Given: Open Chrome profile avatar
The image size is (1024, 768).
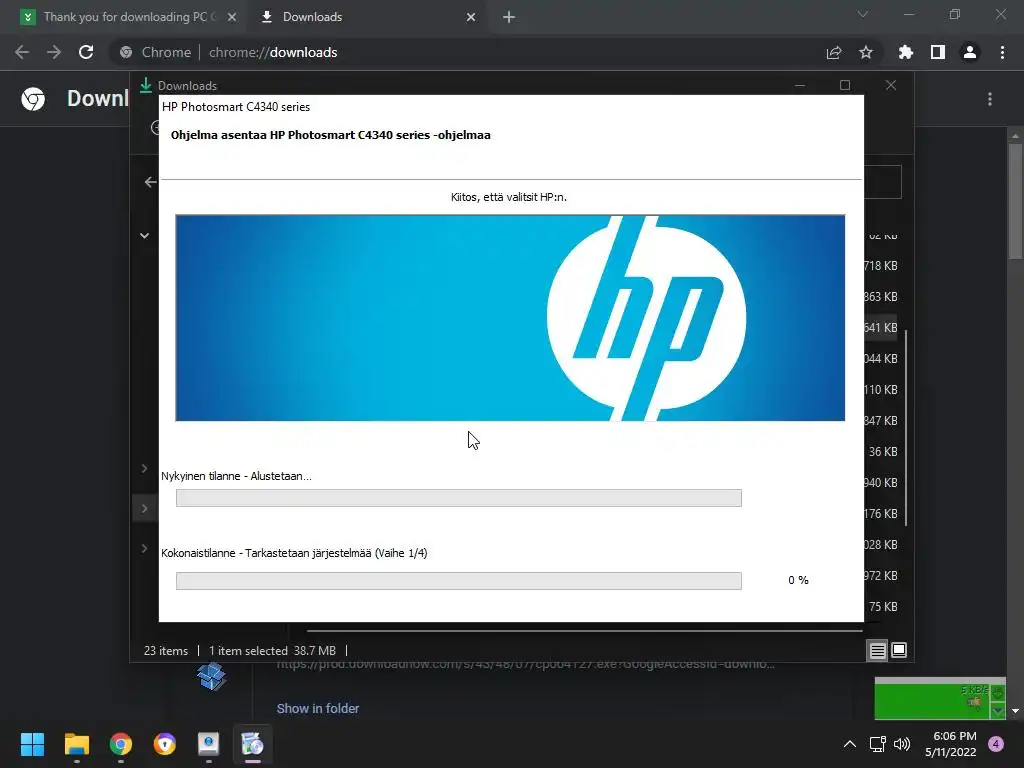Looking at the screenshot, I should click(x=970, y=52).
